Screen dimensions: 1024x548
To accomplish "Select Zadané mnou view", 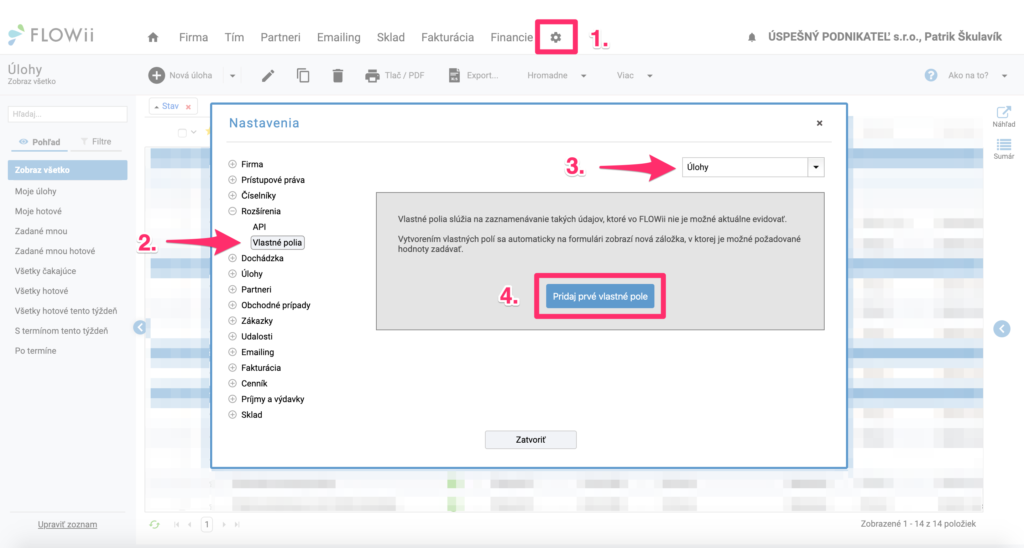I will [41, 231].
